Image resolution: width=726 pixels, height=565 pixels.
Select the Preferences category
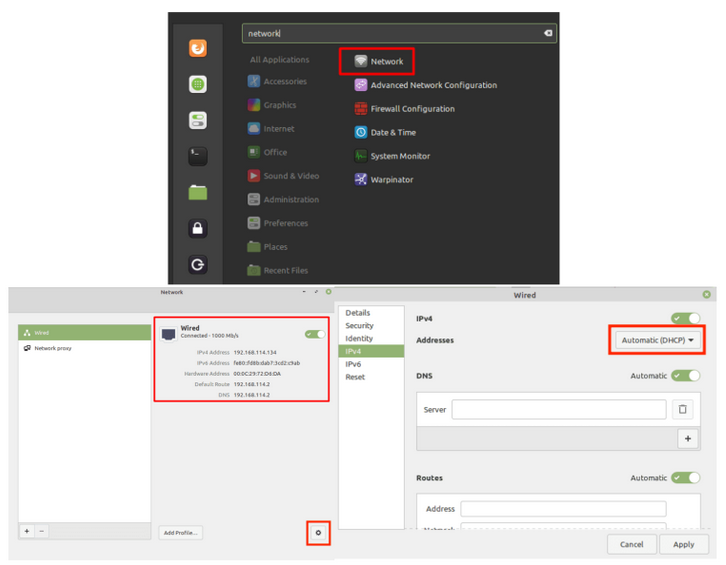(277, 223)
